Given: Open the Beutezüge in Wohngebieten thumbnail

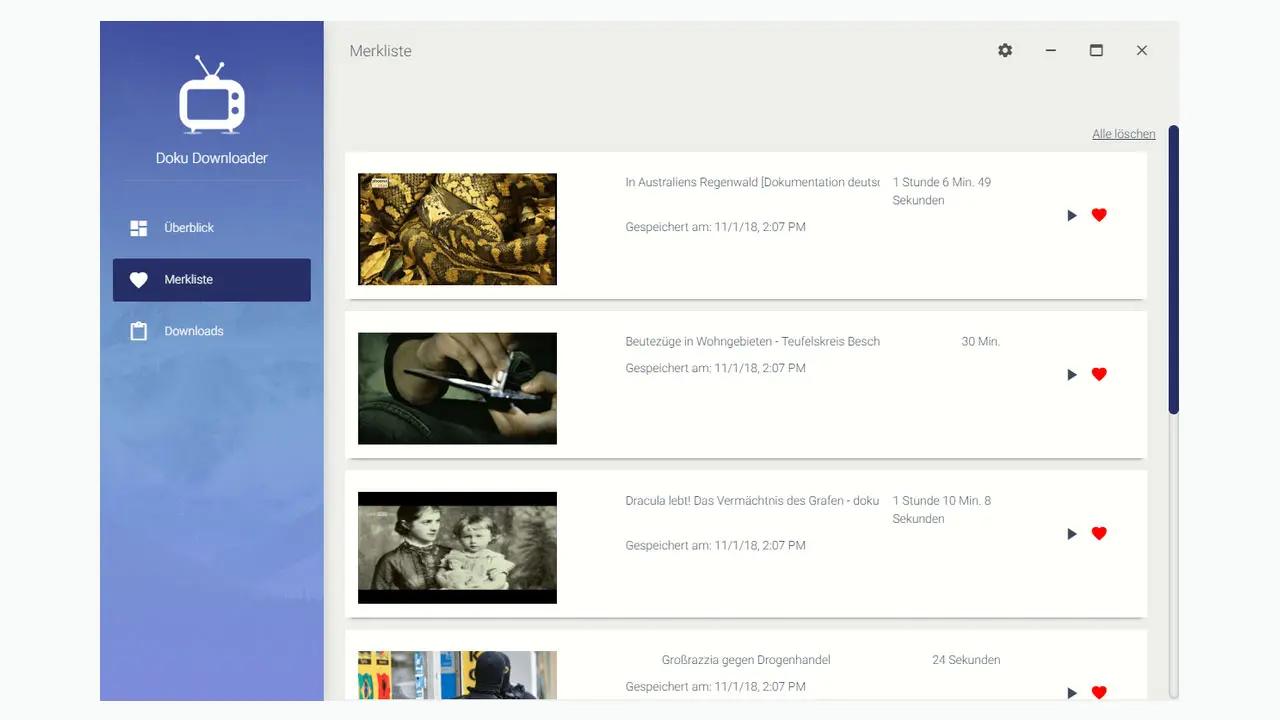Looking at the screenshot, I should pyautogui.click(x=457, y=388).
